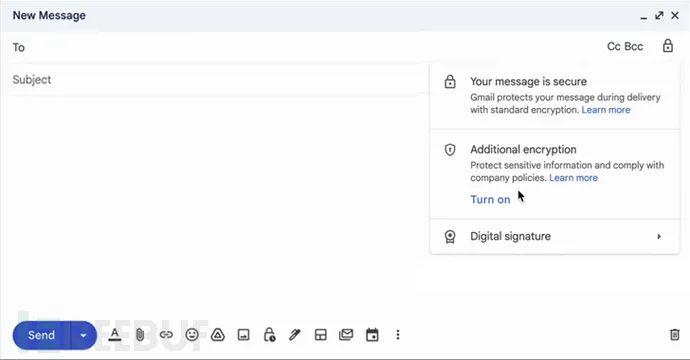Expand the Digital signature submenu

[554, 236]
